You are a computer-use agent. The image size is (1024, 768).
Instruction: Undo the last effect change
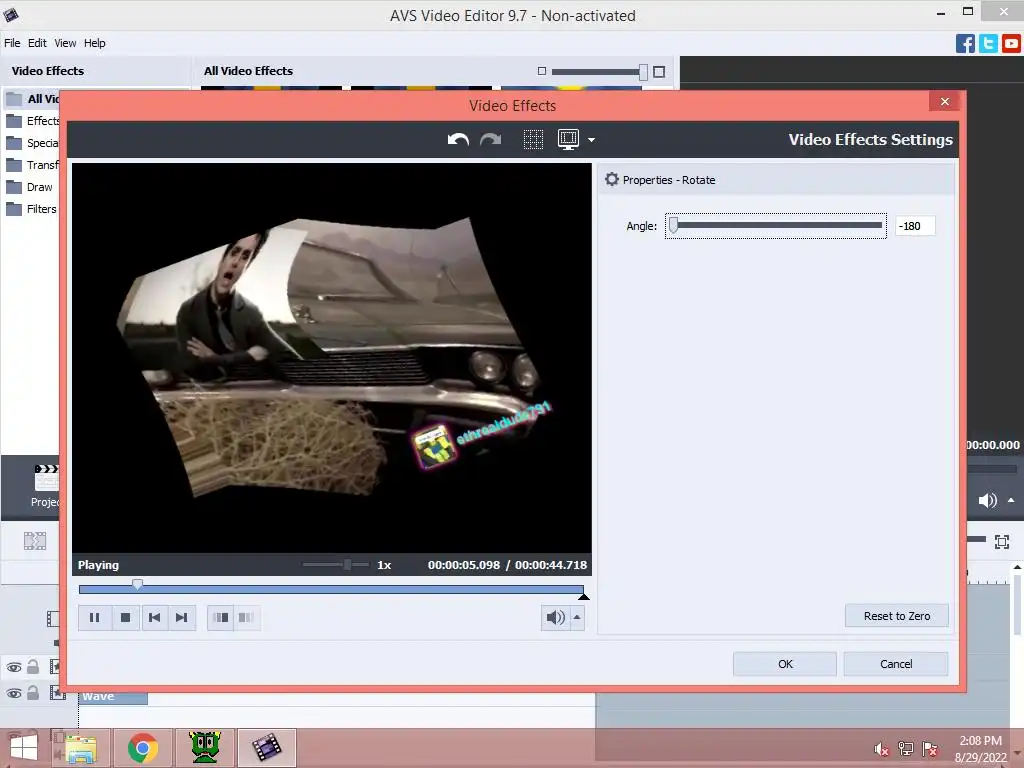(458, 140)
